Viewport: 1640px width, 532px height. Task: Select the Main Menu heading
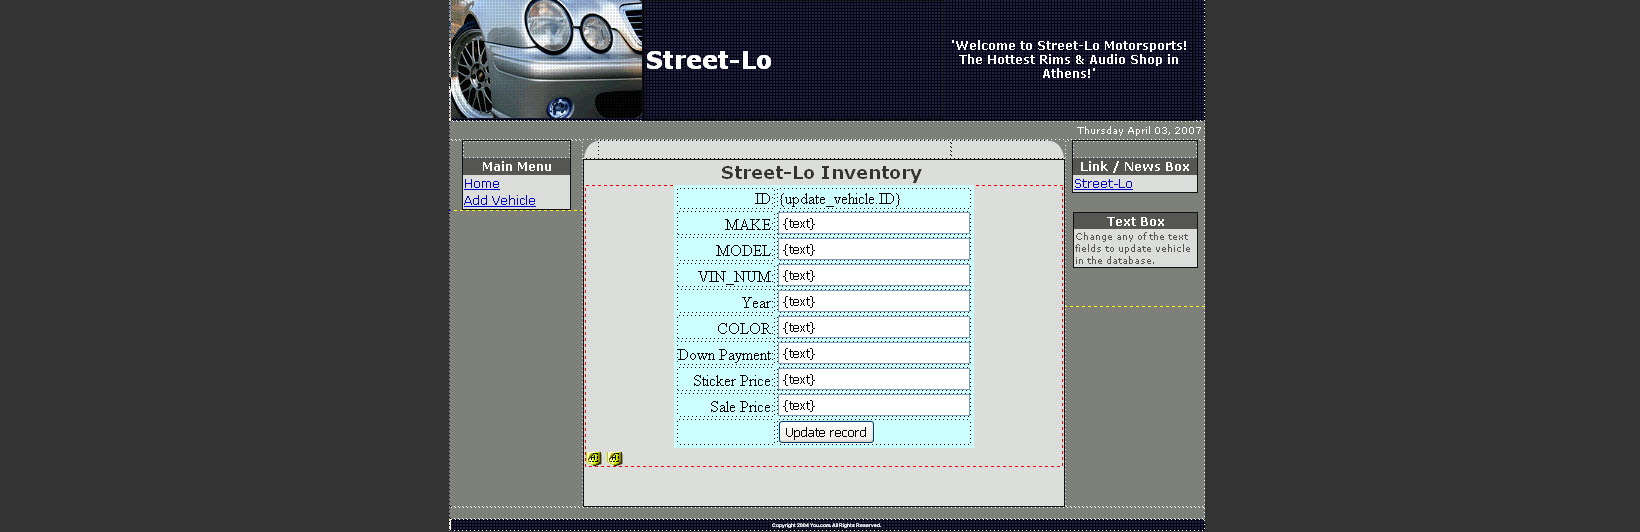(x=517, y=167)
